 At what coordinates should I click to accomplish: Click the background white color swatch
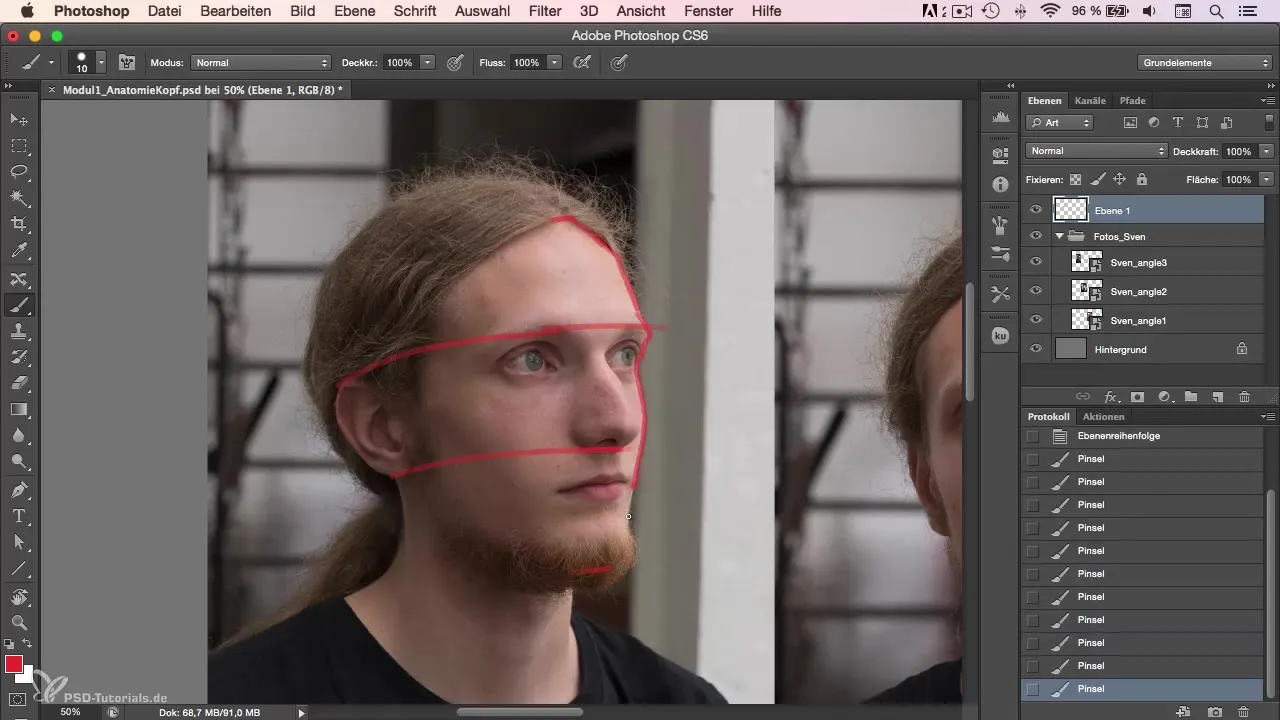pyautogui.click(x=27, y=675)
